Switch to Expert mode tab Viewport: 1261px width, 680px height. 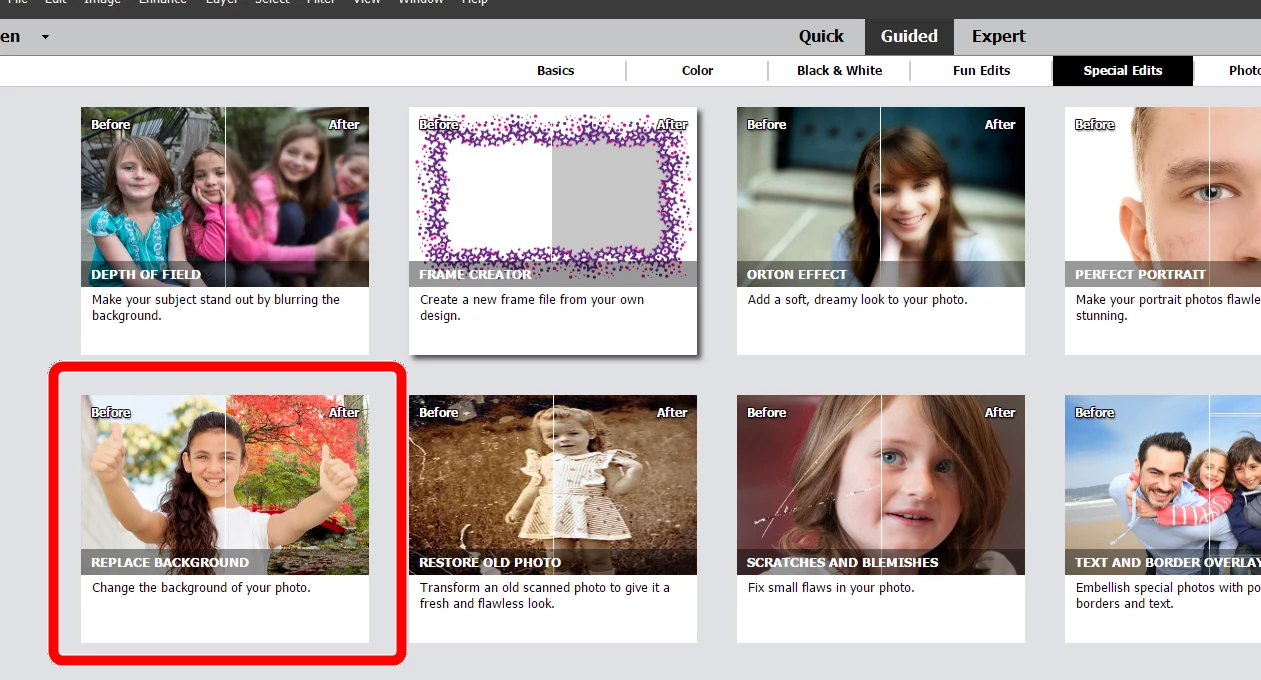[x=999, y=36]
